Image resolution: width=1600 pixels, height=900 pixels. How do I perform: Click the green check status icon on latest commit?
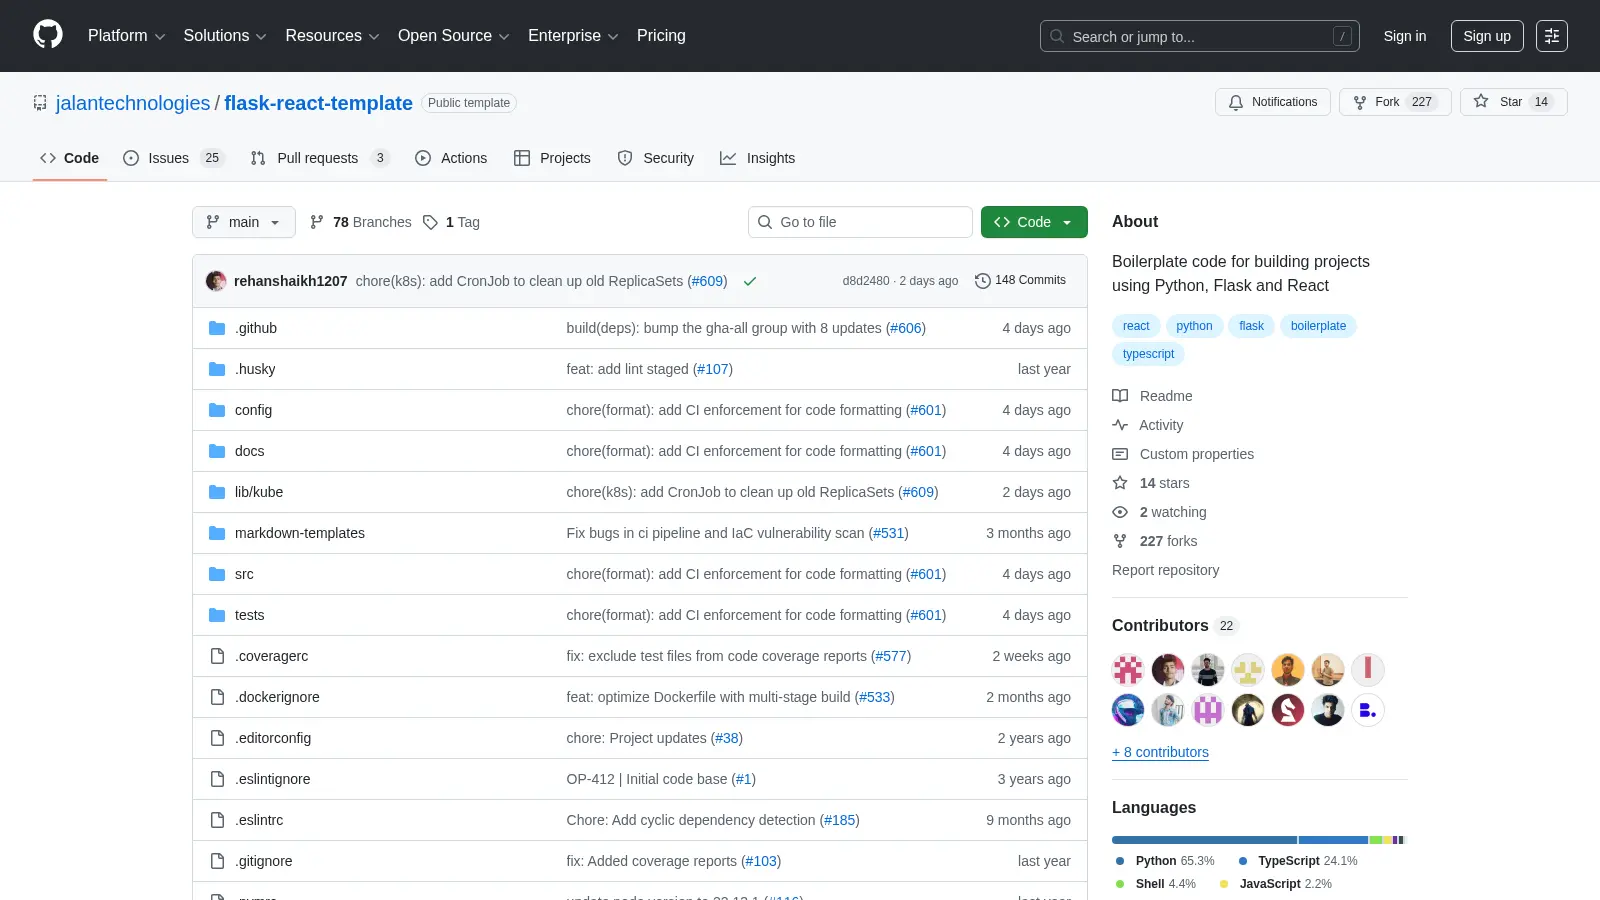[x=750, y=281]
